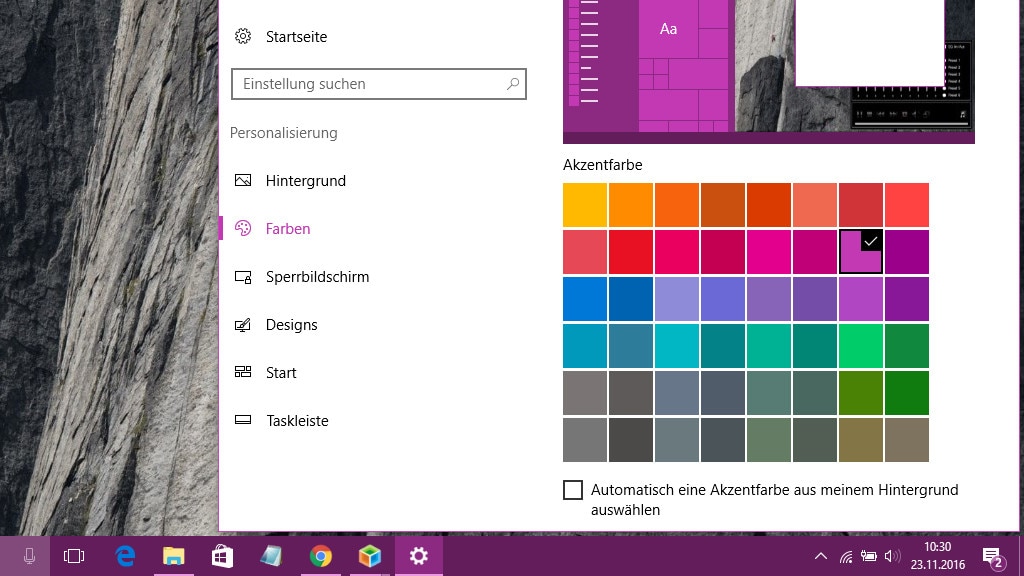Image resolution: width=1024 pixels, height=576 pixels.
Task: Return to the Startseite menu entry
Action: point(296,36)
